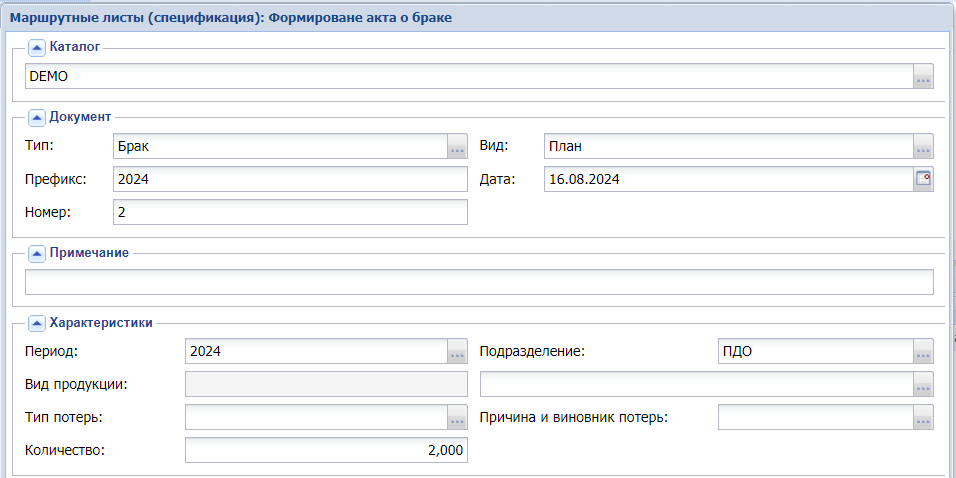
Task: Open lookup for Подразделение field
Action: point(923,352)
